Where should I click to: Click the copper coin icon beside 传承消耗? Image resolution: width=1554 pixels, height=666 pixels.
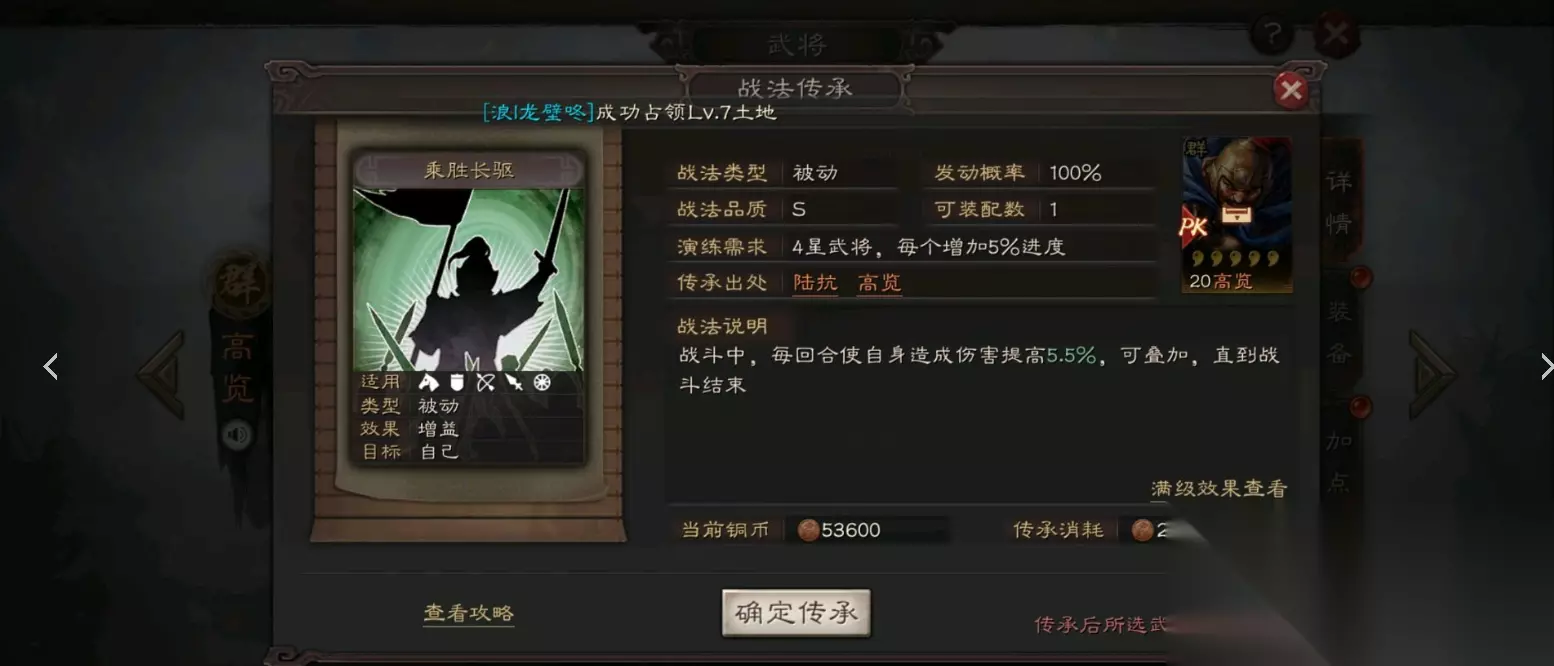[x=1142, y=530]
